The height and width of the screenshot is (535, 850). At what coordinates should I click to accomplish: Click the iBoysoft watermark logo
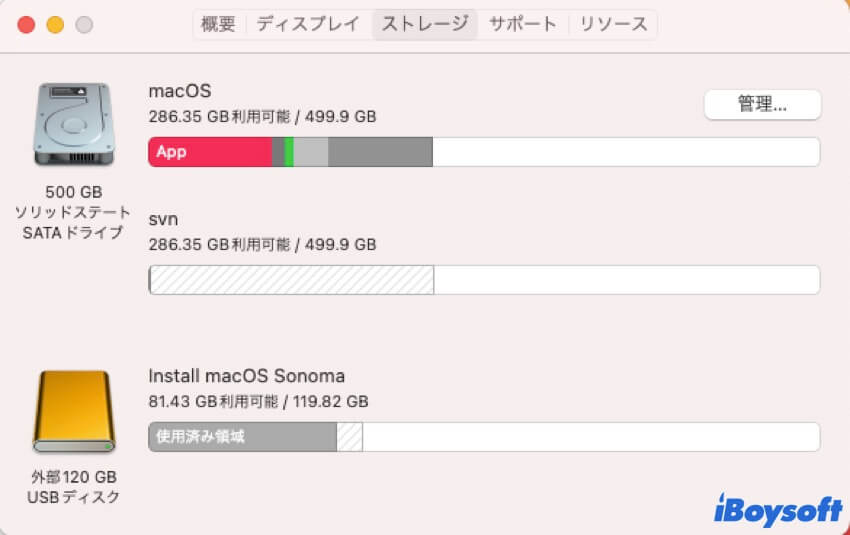pyautogui.click(x=778, y=510)
